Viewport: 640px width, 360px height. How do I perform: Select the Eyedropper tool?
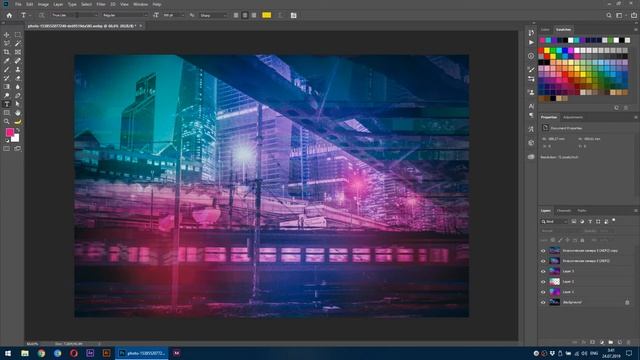point(7,61)
